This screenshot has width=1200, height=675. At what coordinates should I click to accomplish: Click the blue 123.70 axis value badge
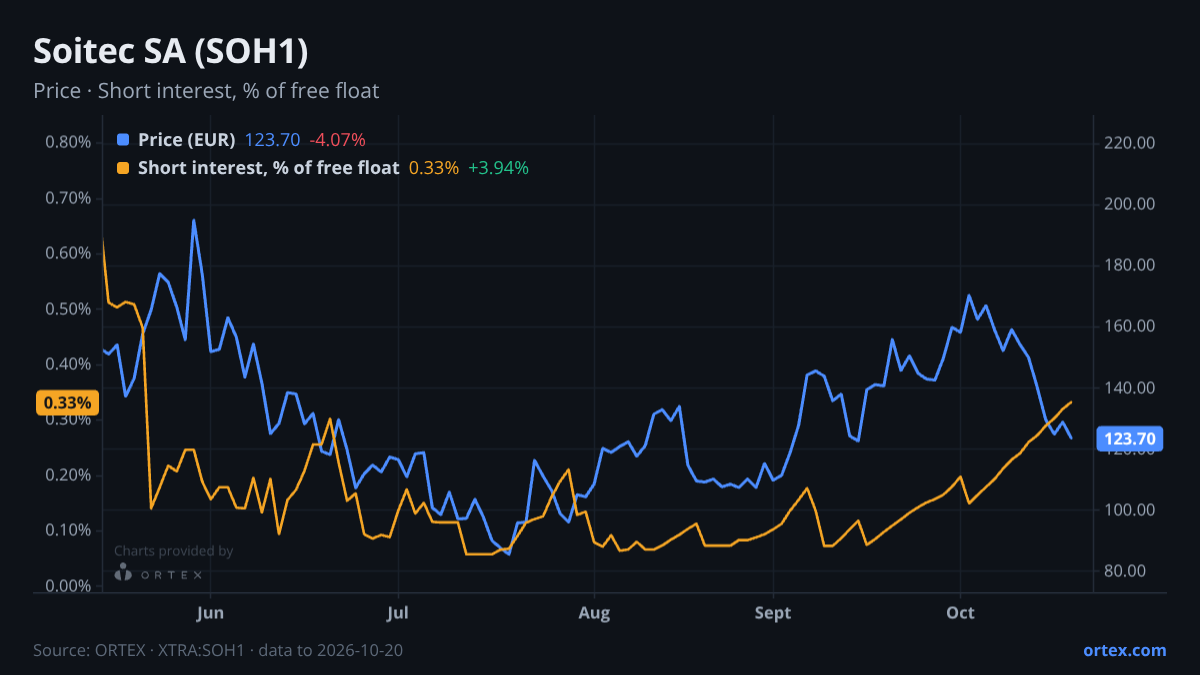1132,438
